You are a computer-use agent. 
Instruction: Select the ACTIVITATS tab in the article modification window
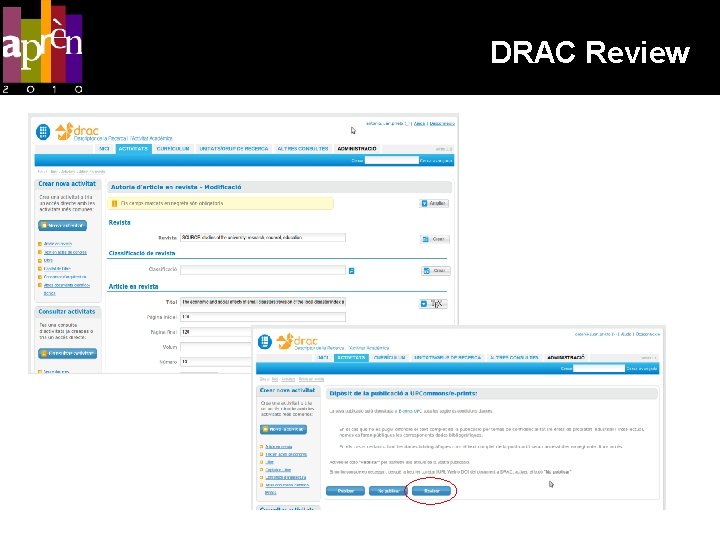pyautogui.click(x=133, y=149)
